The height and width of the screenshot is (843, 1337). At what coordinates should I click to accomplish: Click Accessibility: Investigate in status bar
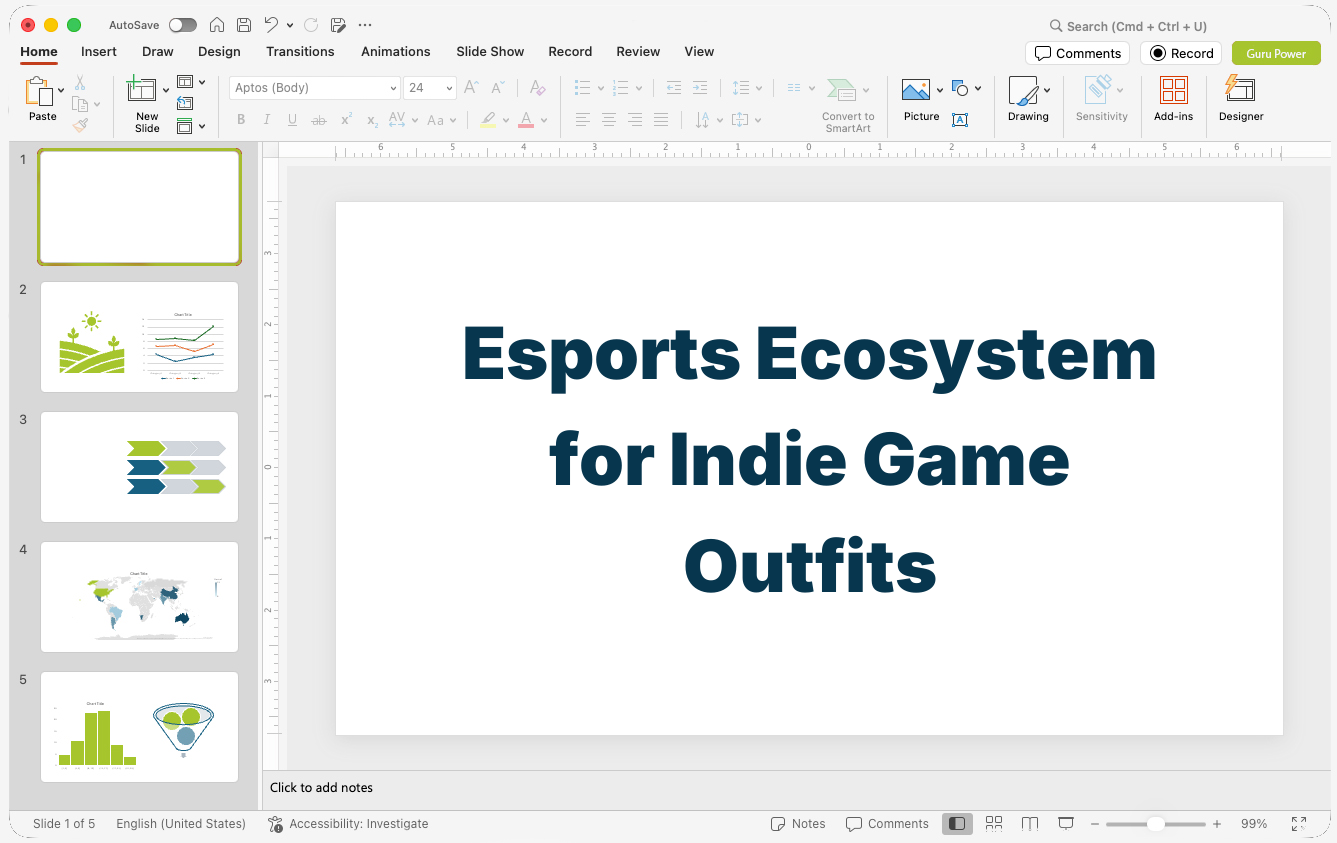click(348, 824)
